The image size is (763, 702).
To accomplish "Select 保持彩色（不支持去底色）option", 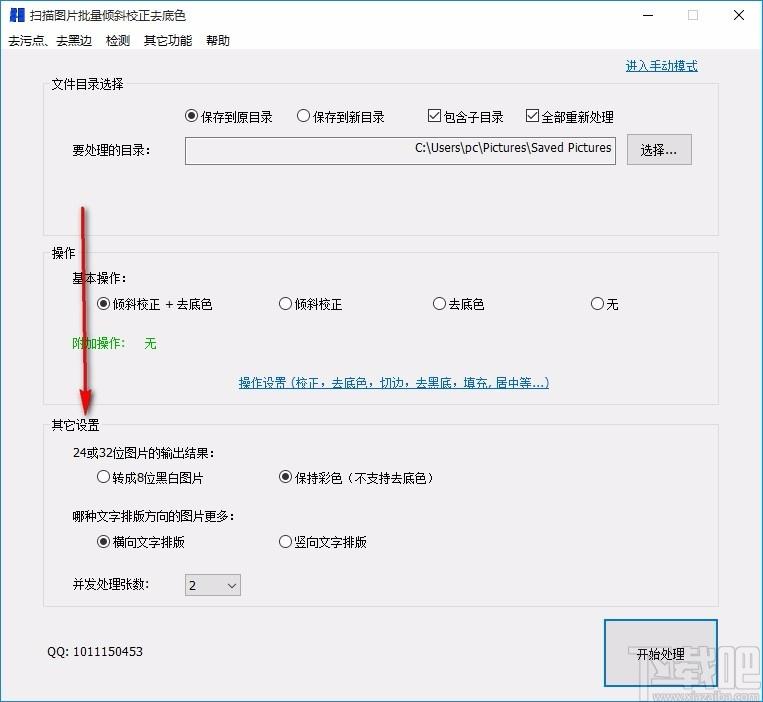I will (x=356, y=477).
